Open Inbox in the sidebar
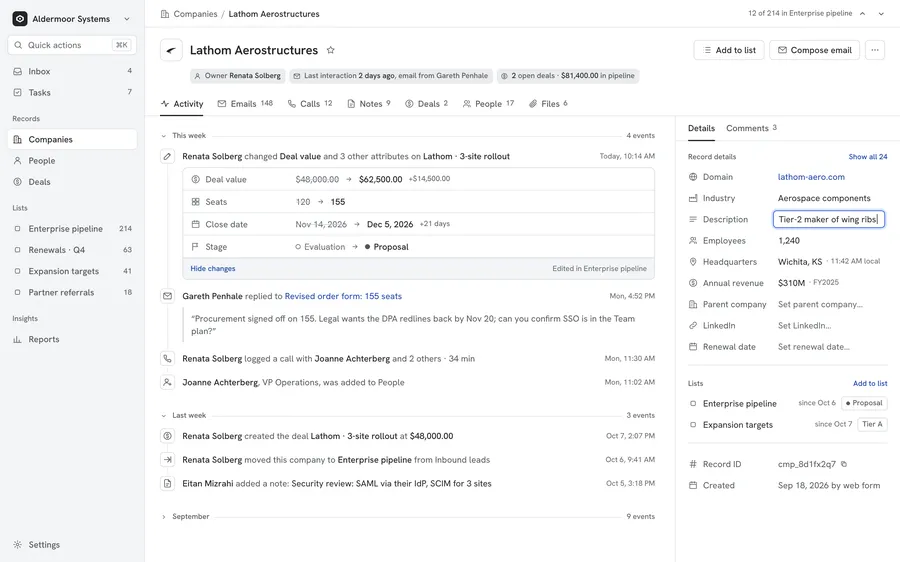The height and width of the screenshot is (562, 900). 72,71
